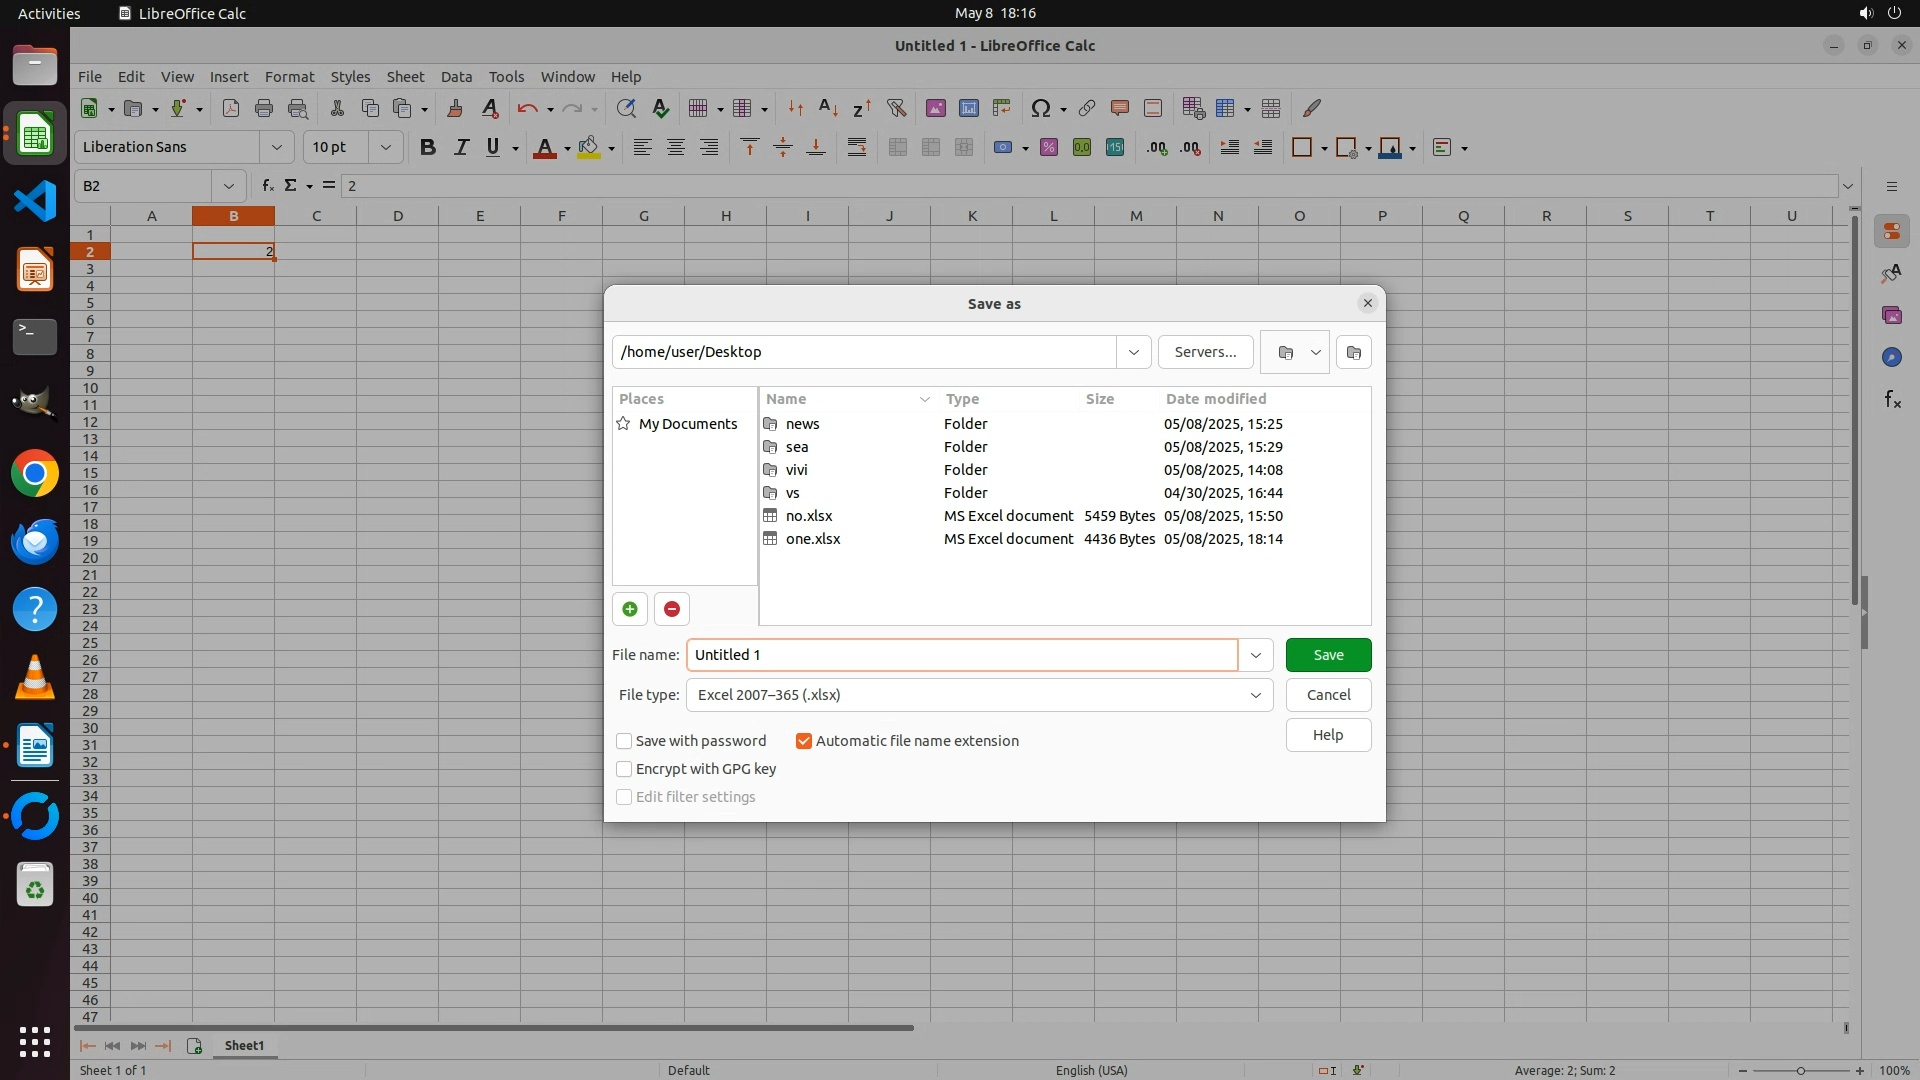
Task: Click the create new folder icon
Action: [x=1353, y=352]
